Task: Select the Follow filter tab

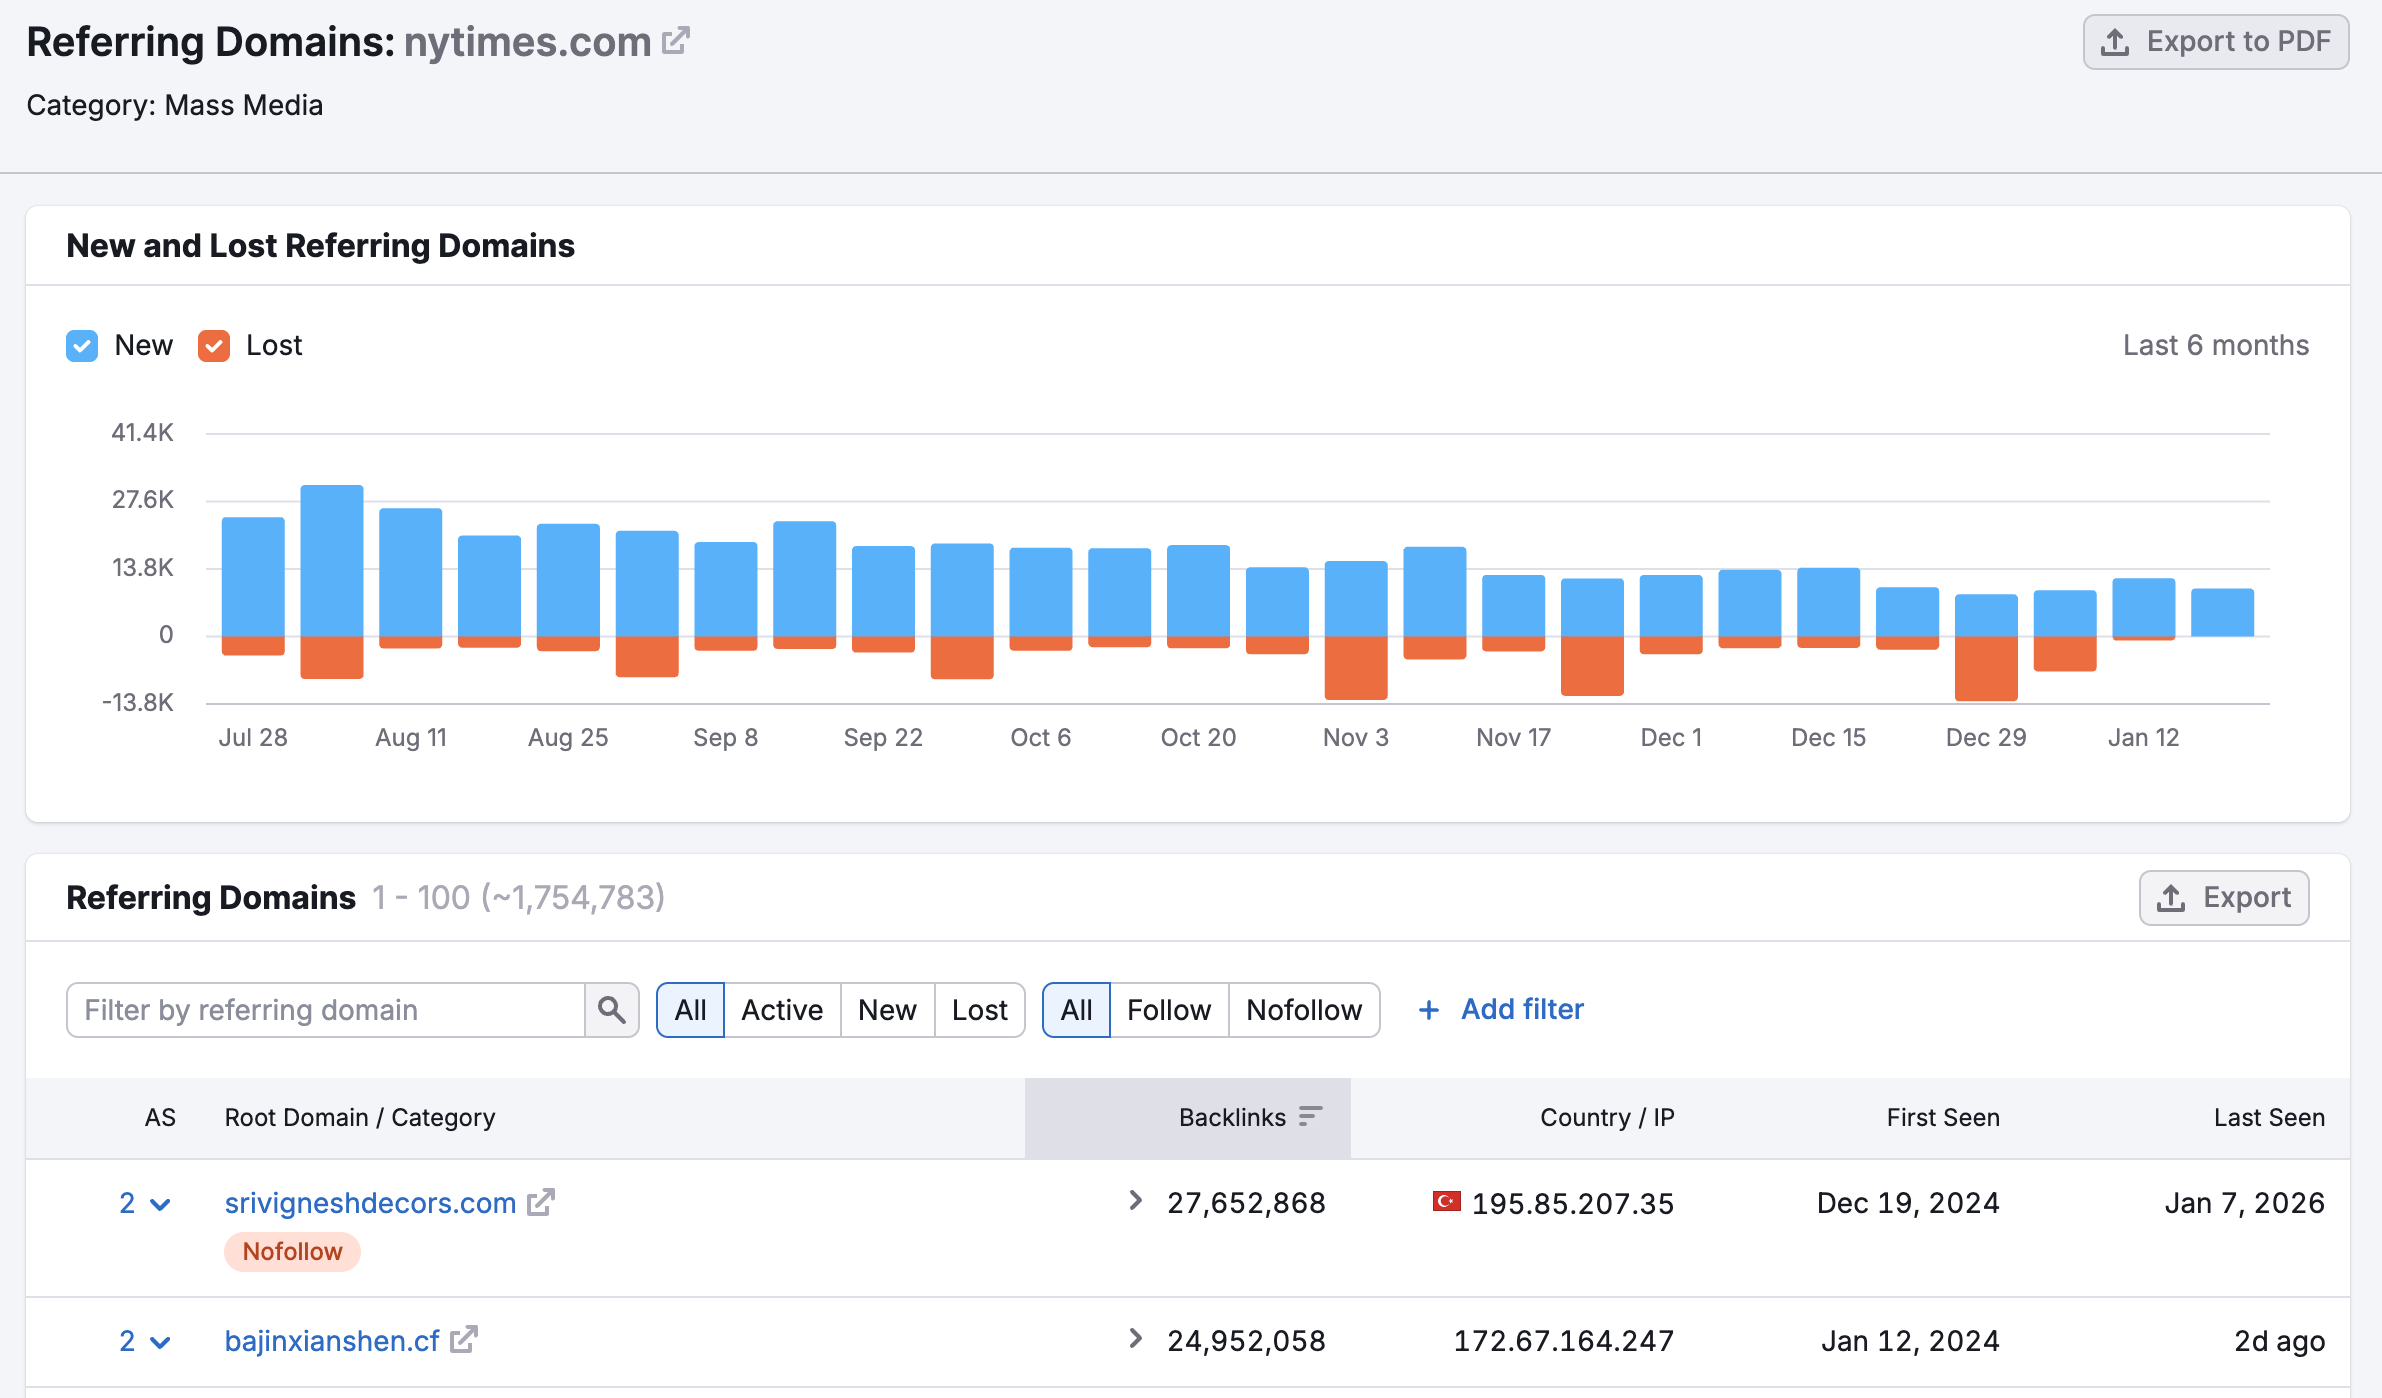Action: [x=1168, y=1010]
